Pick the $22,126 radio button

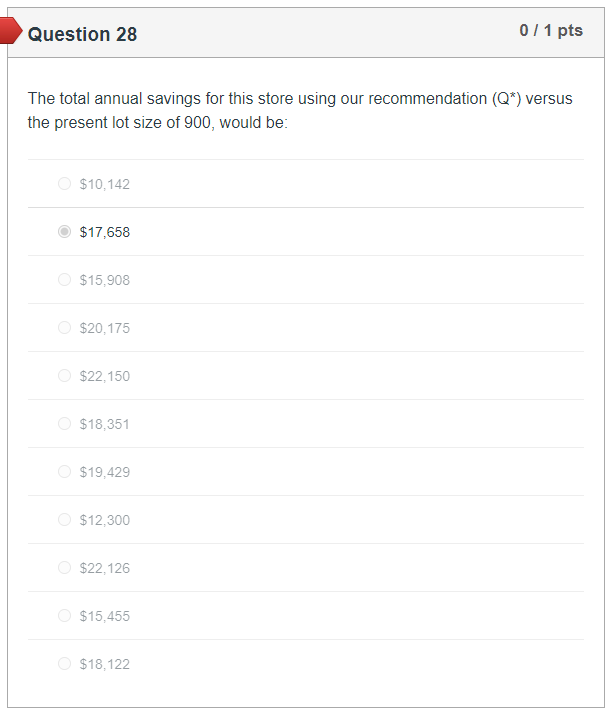coord(65,568)
